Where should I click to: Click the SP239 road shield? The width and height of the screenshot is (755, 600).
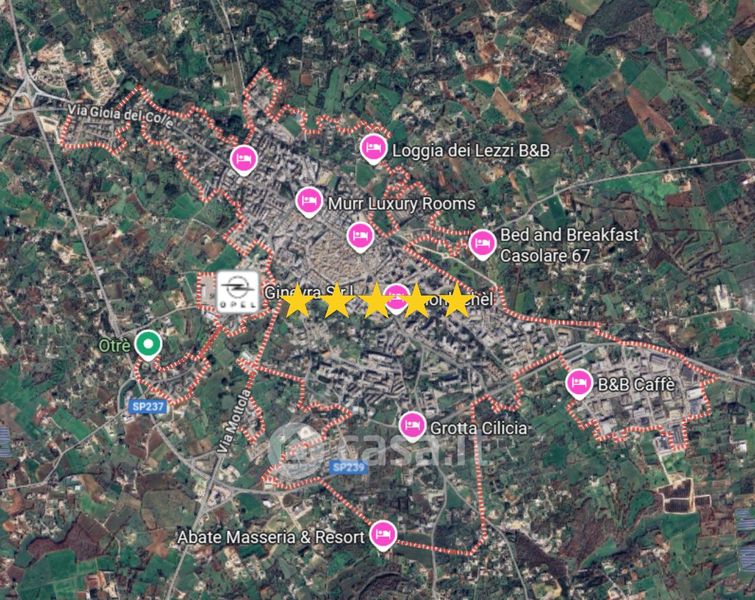349,467
